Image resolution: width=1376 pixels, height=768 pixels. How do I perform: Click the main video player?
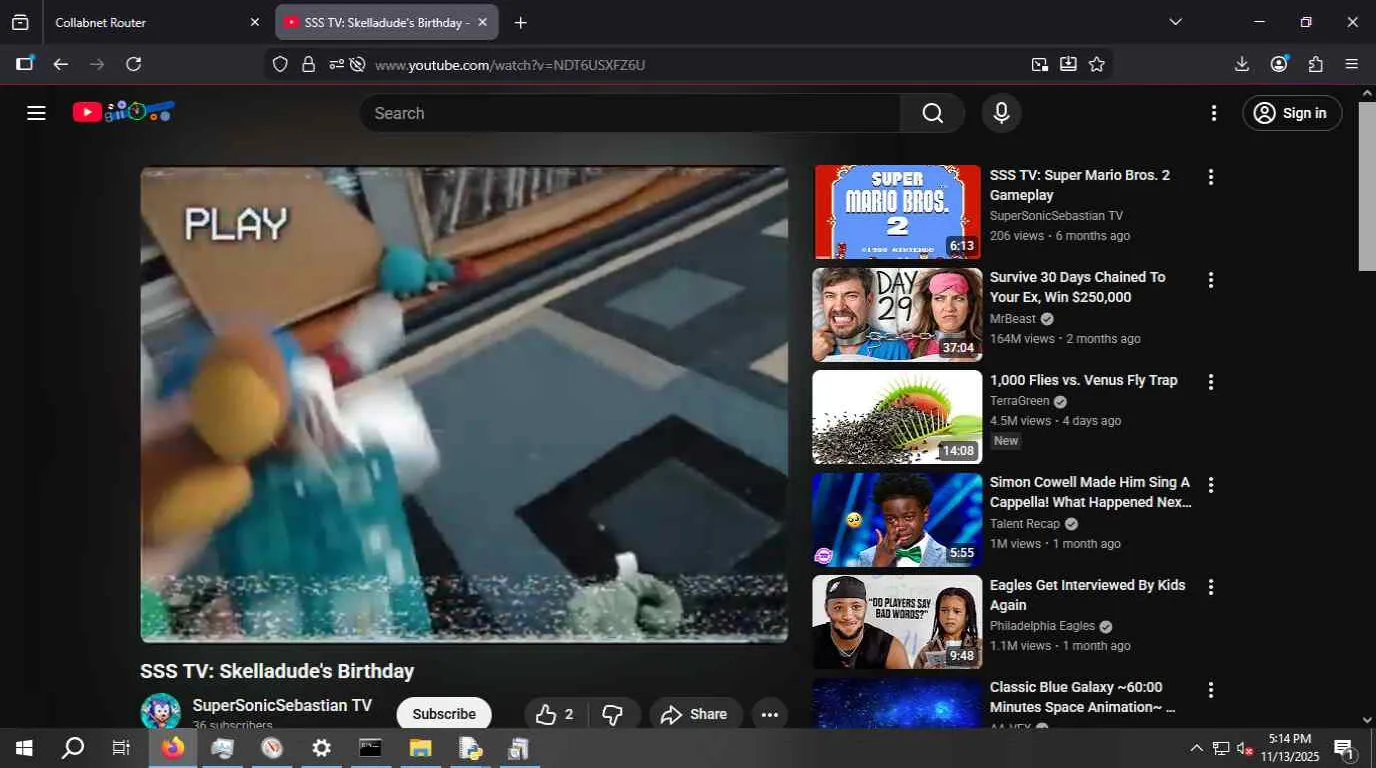pos(464,404)
